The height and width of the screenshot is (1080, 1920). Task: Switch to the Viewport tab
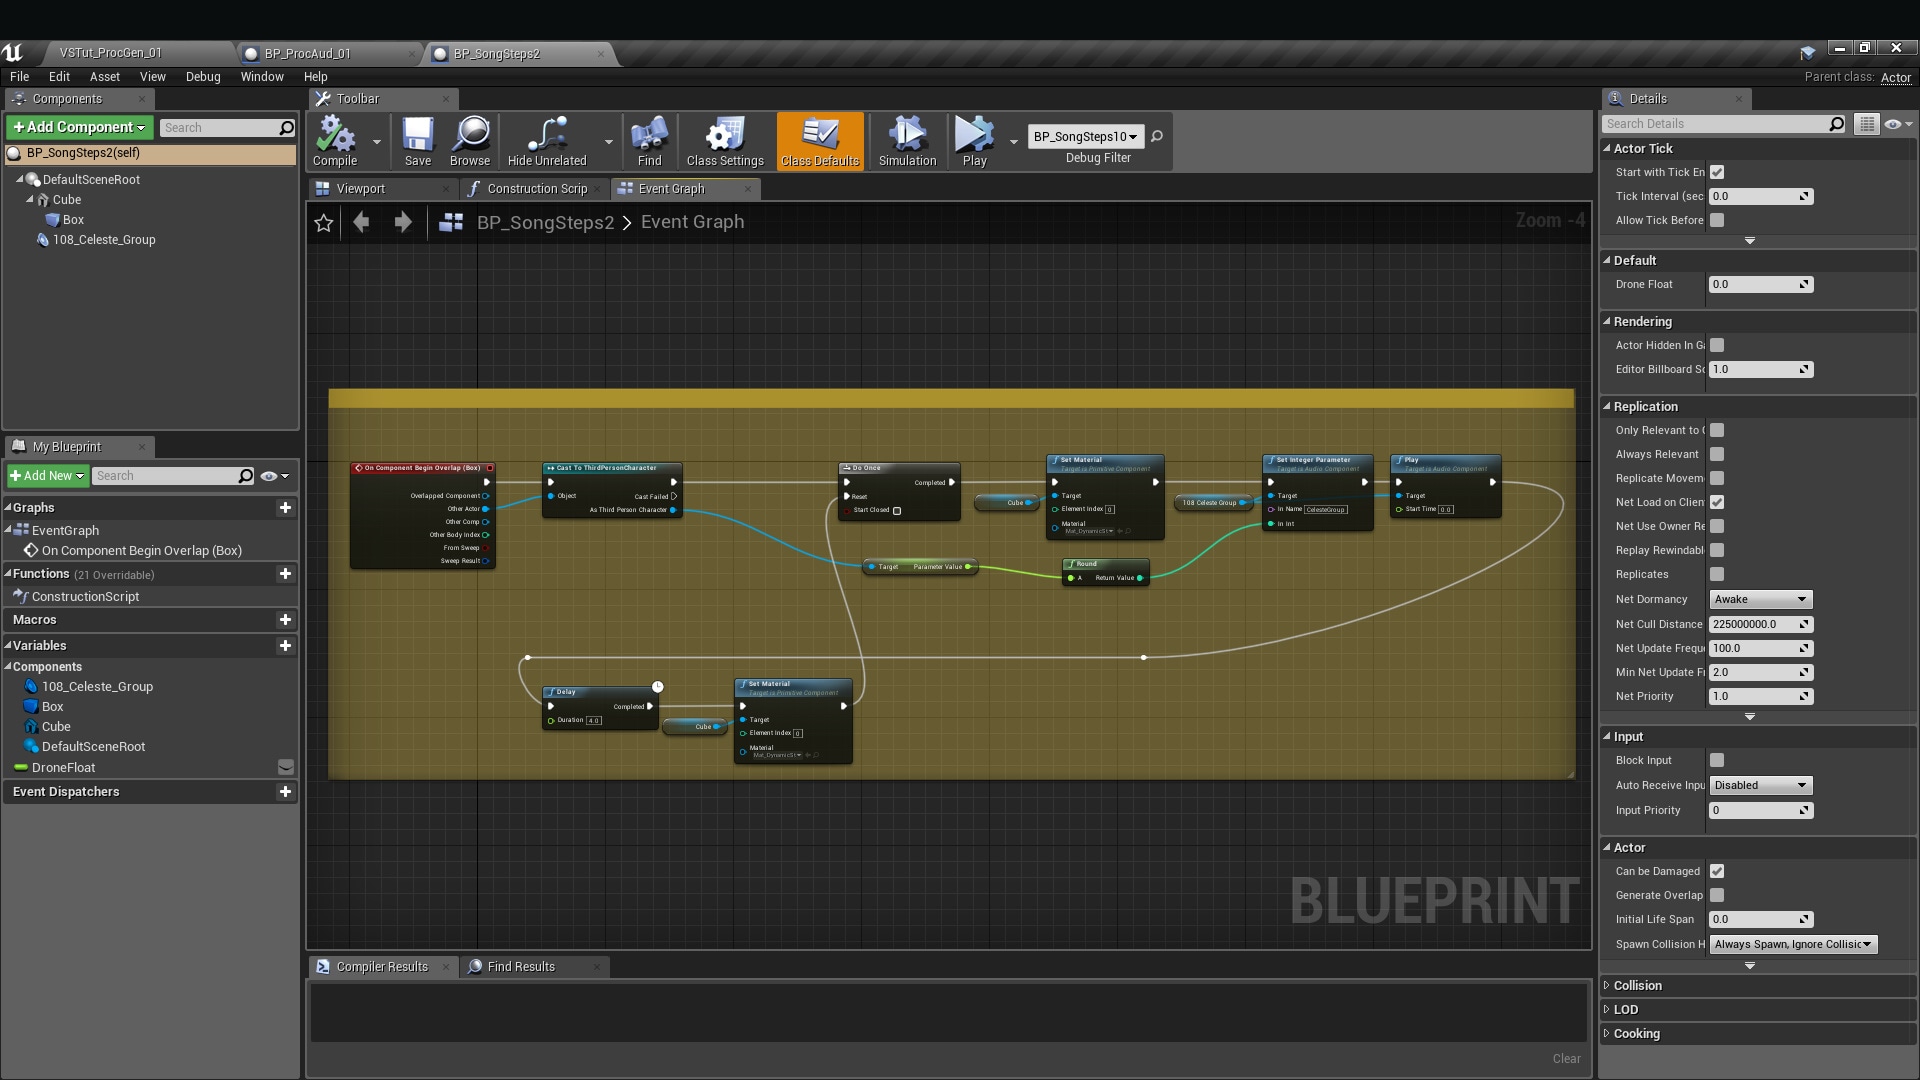point(361,188)
